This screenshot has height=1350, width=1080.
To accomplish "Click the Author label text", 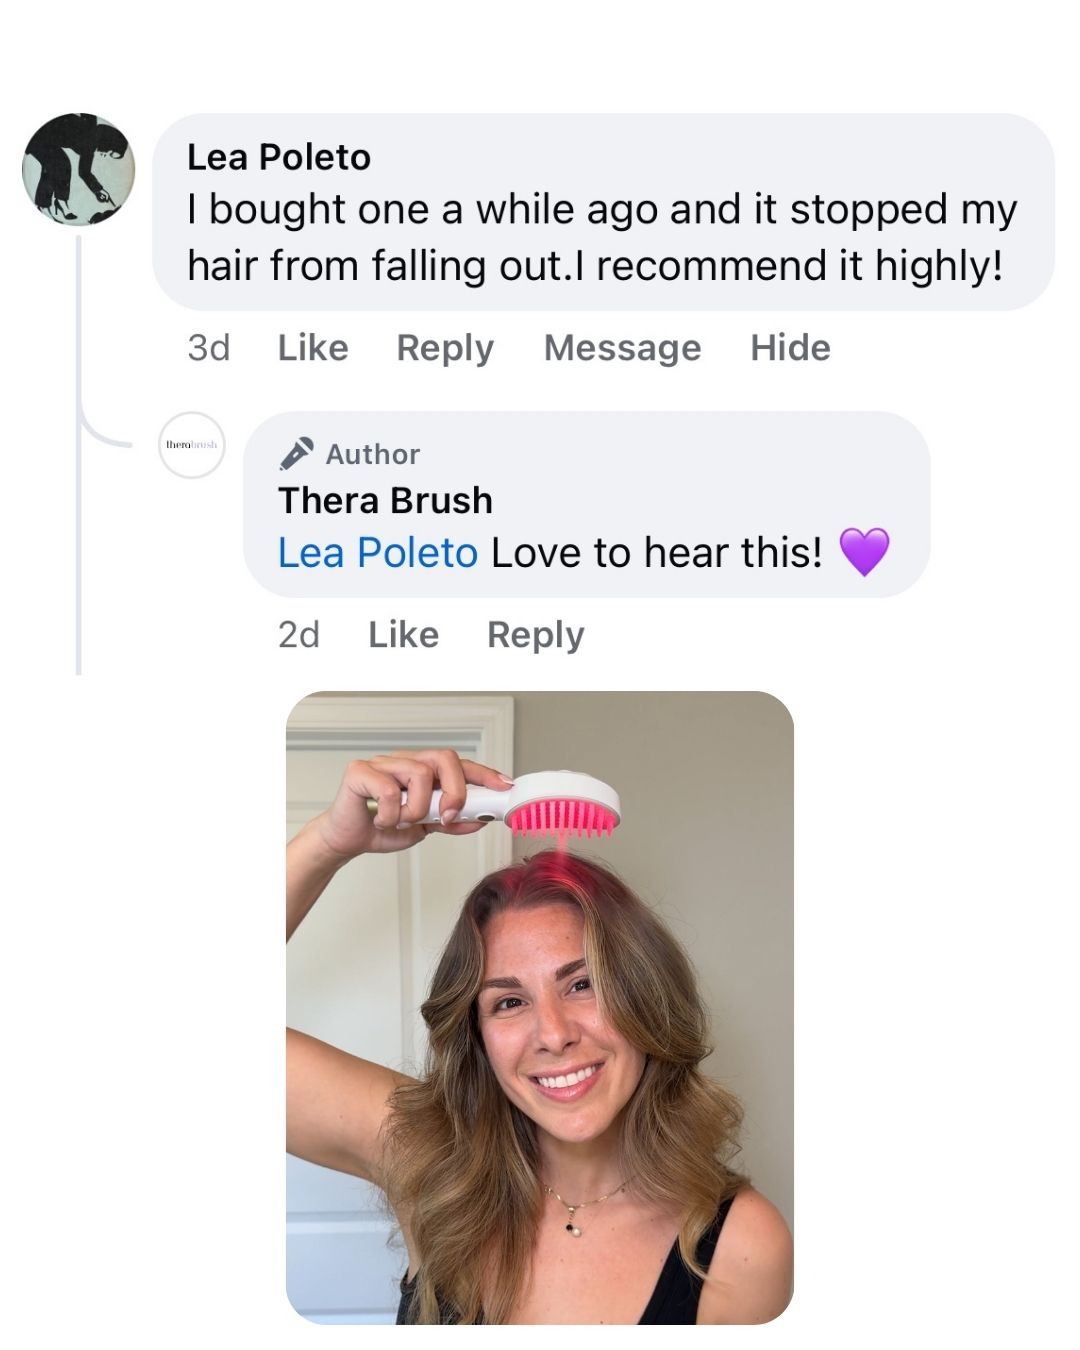I will (x=373, y=454).
